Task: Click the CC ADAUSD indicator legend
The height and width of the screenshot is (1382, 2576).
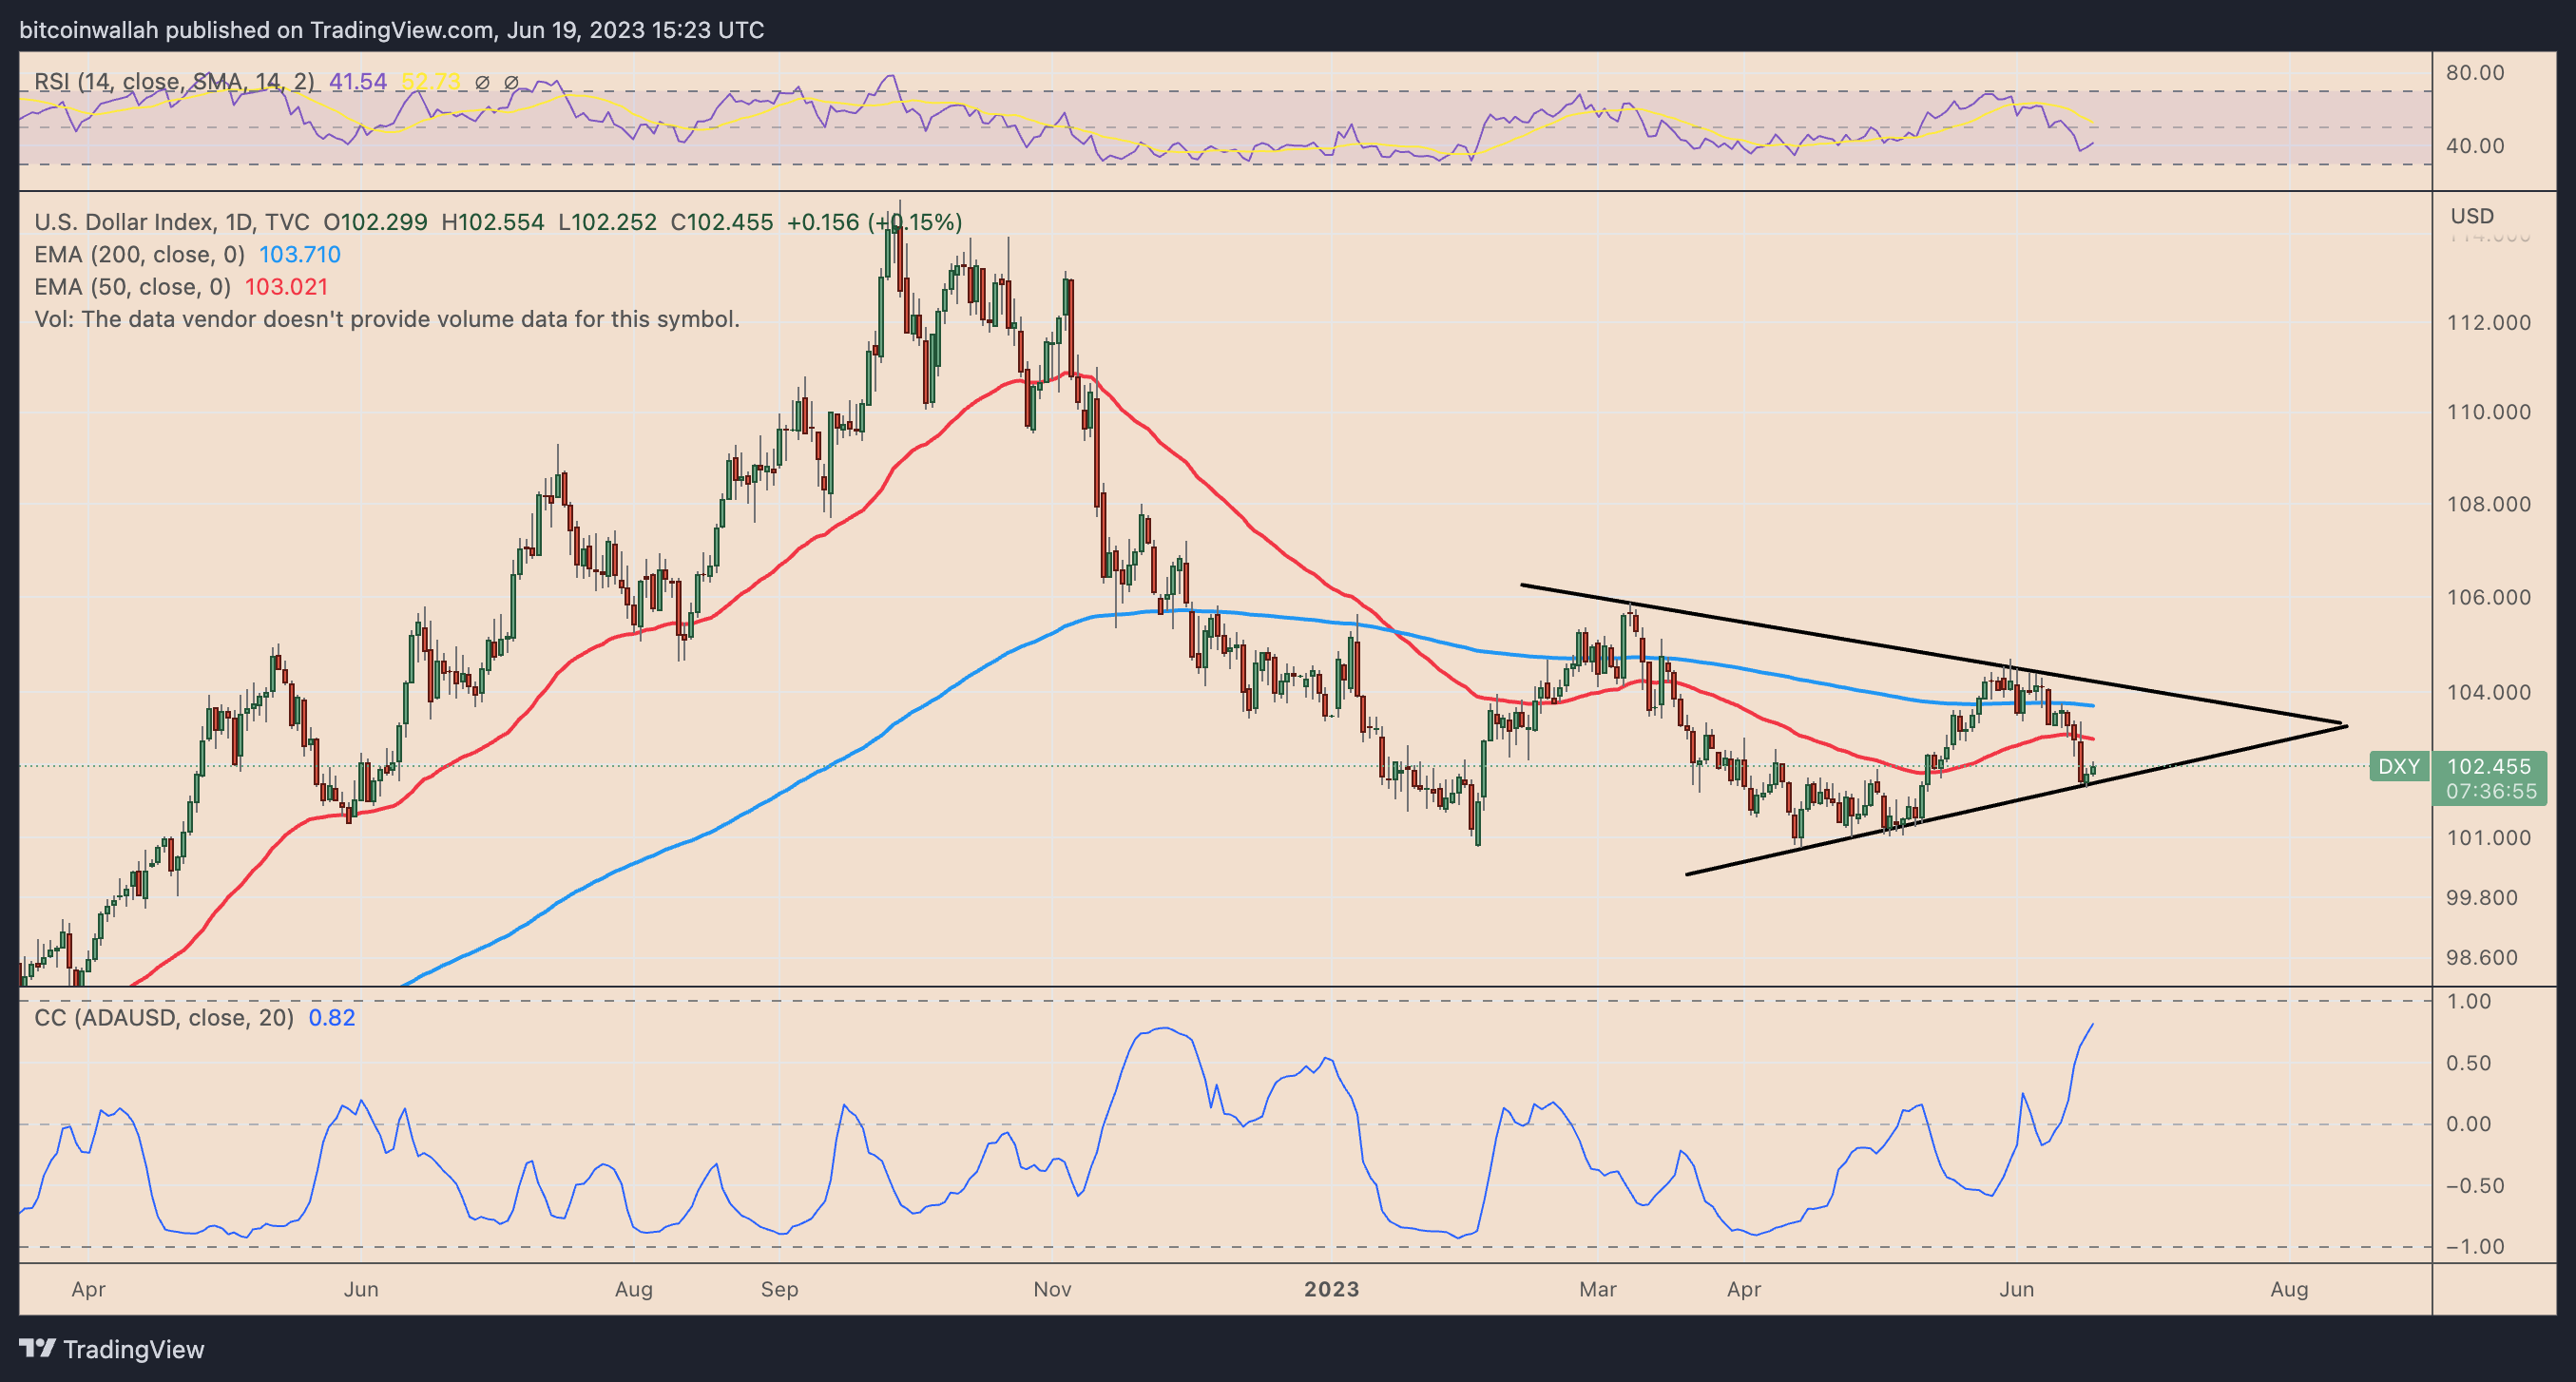Action: coord(164,1018)
